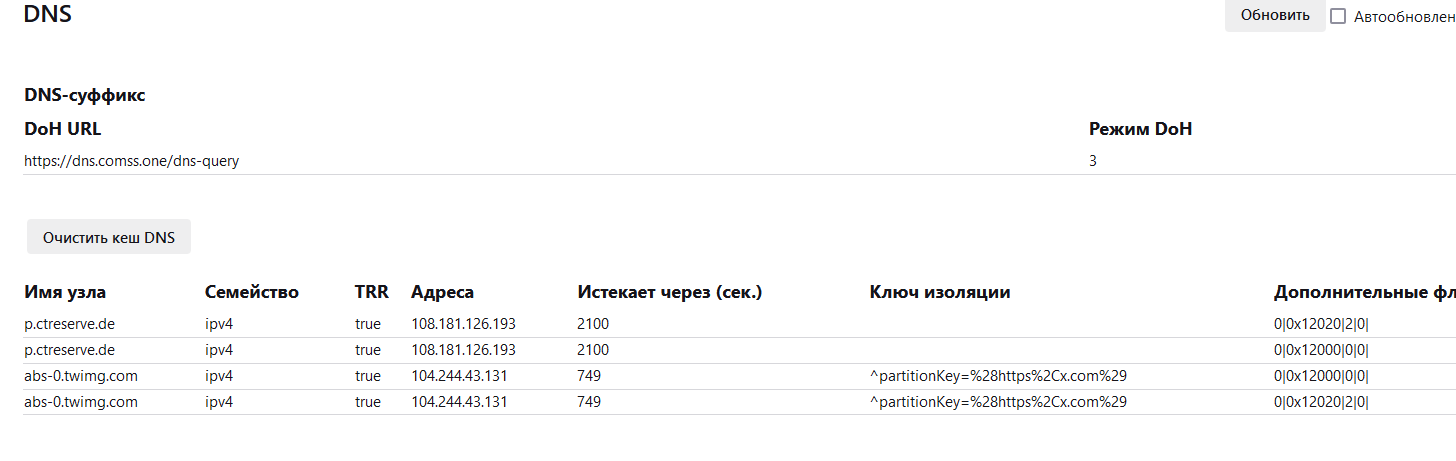The height and width of the screenshot is (461, 1456).
Task: Click the partitionKey value in the third row
Action: pos(998,376)
